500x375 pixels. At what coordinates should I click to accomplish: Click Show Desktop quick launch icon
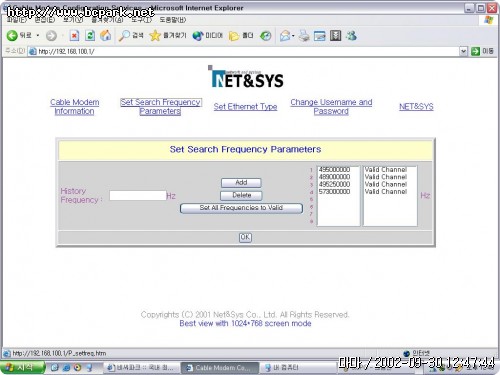coord(55,368)
